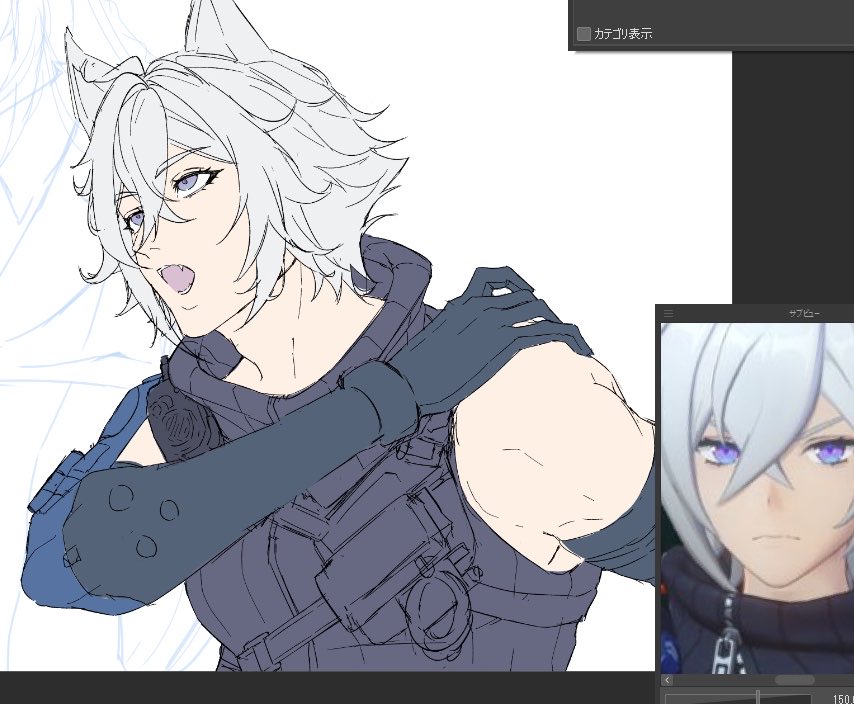The height and width of the screenshot is (704, 854).
Task: Open the サブビュー panel menu icon
Action: tap(668, 313)
